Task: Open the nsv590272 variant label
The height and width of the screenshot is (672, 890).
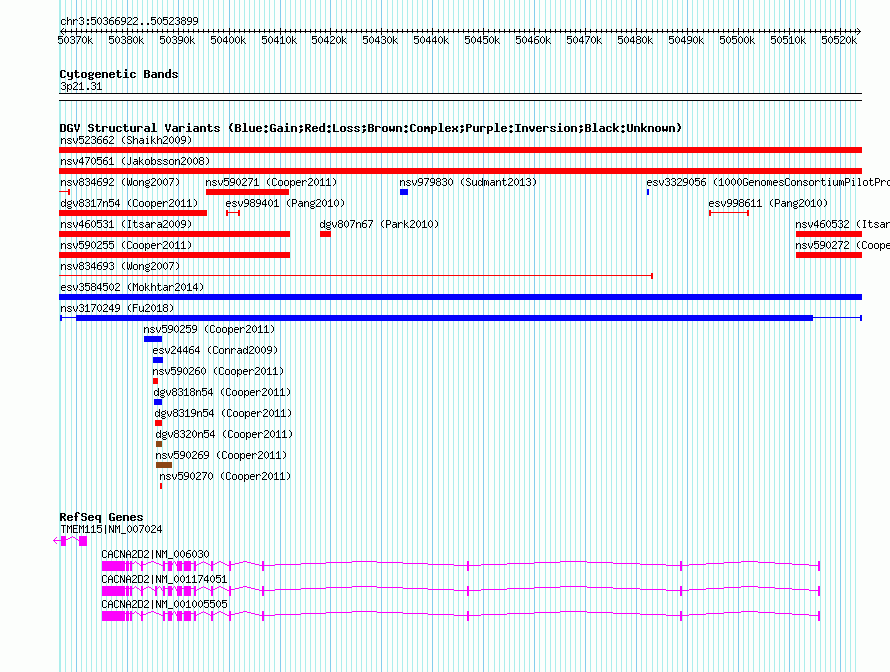Action: click(842, 245)
